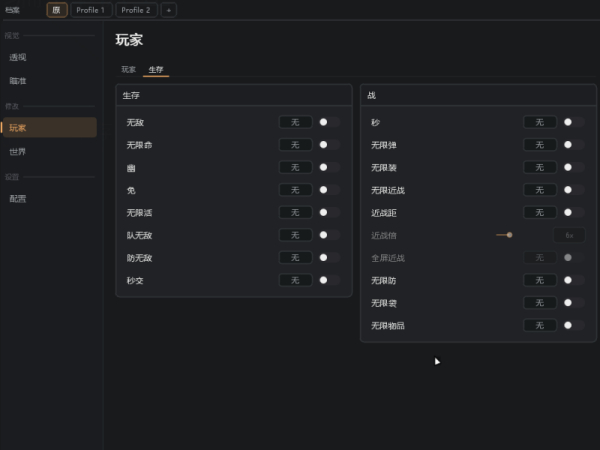Click the 近战倍 slider handle

(509, 235)
